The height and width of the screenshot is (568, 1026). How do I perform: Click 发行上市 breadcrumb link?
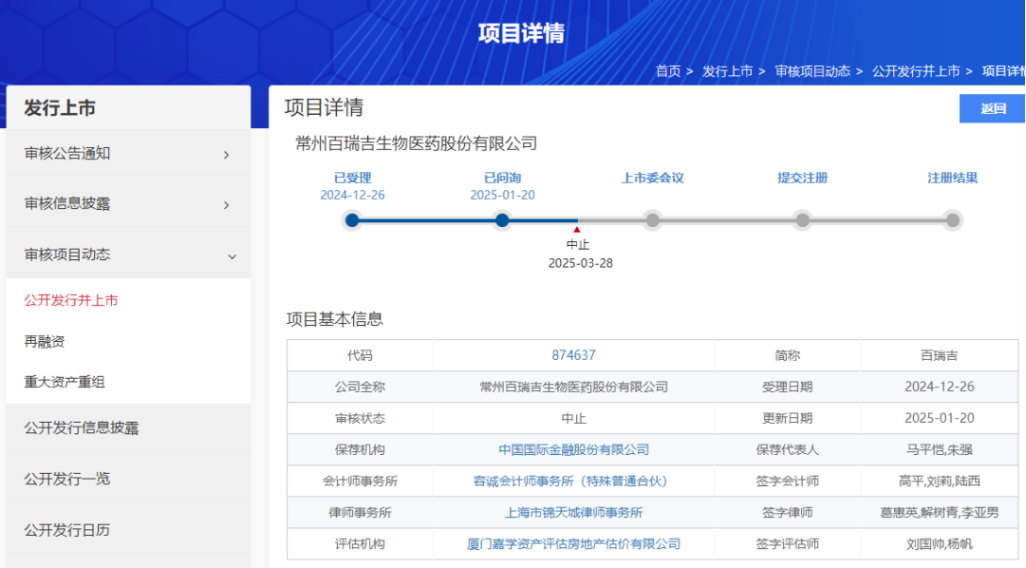coord(727,71)
